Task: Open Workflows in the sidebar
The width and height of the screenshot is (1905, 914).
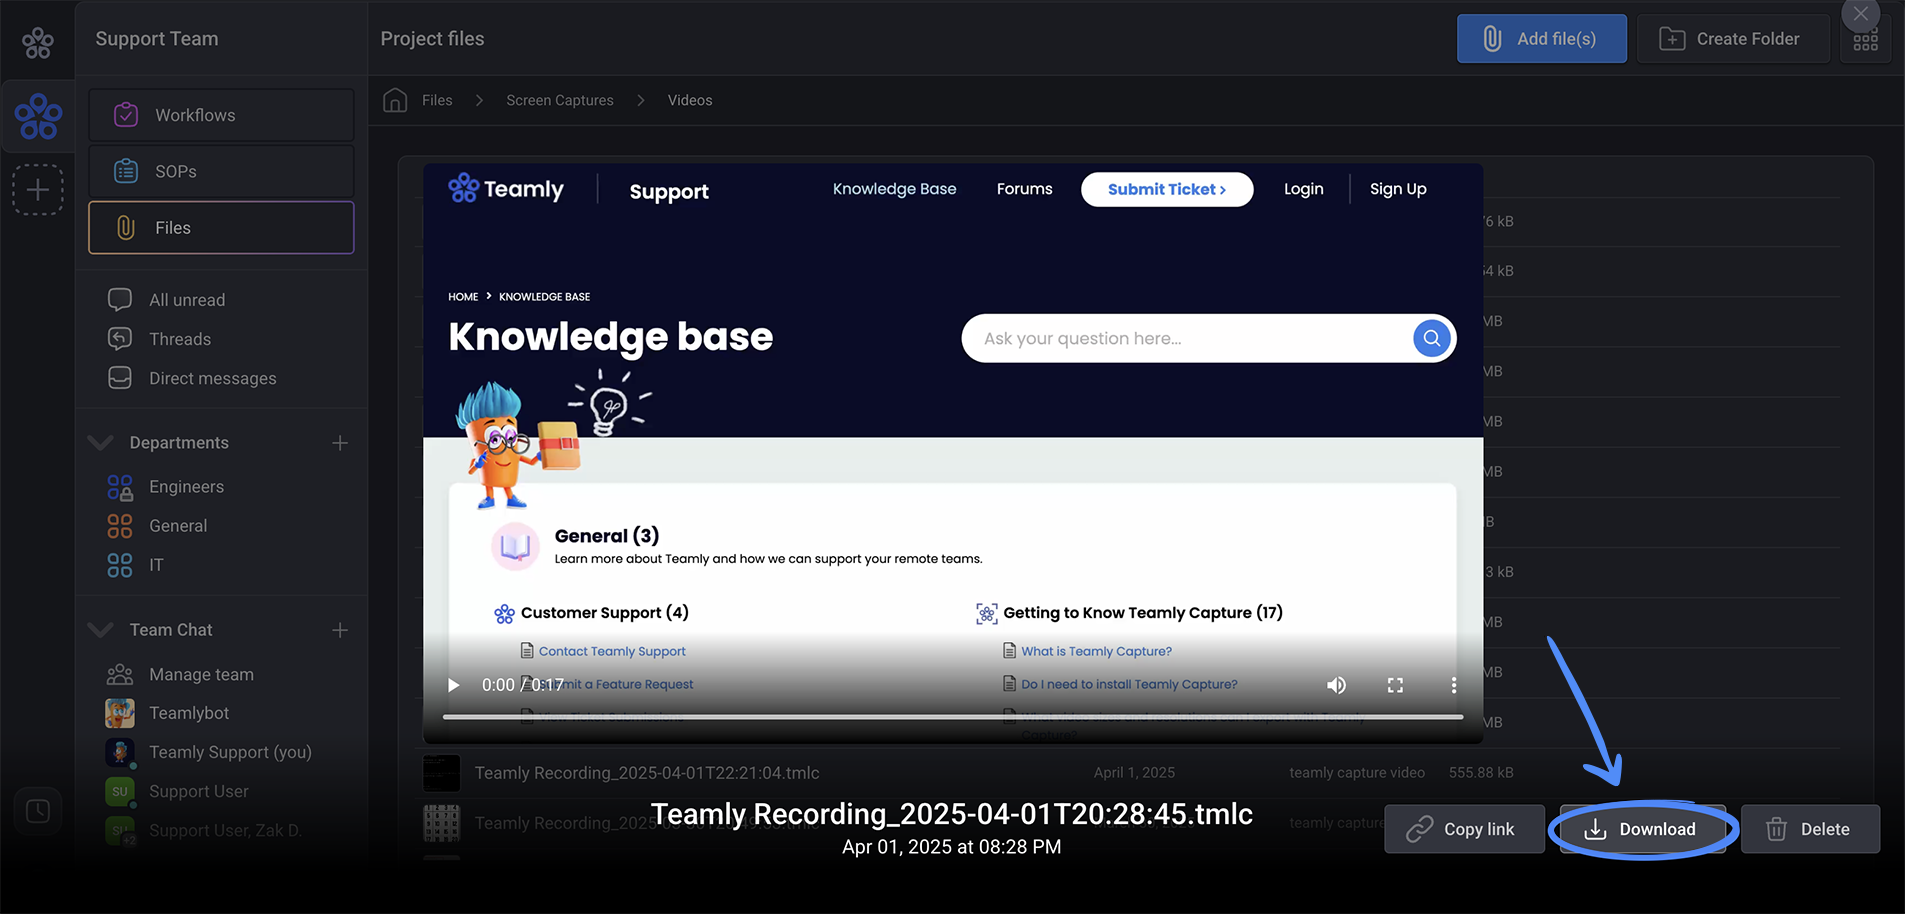Action: tap(221, 115)
